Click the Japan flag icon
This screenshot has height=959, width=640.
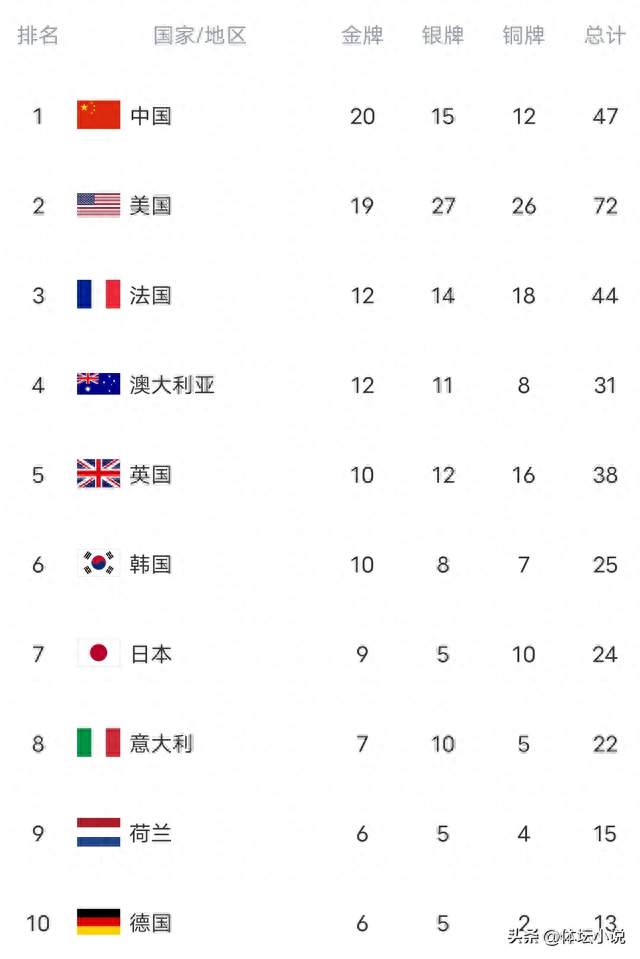click(x=99, y=653)
